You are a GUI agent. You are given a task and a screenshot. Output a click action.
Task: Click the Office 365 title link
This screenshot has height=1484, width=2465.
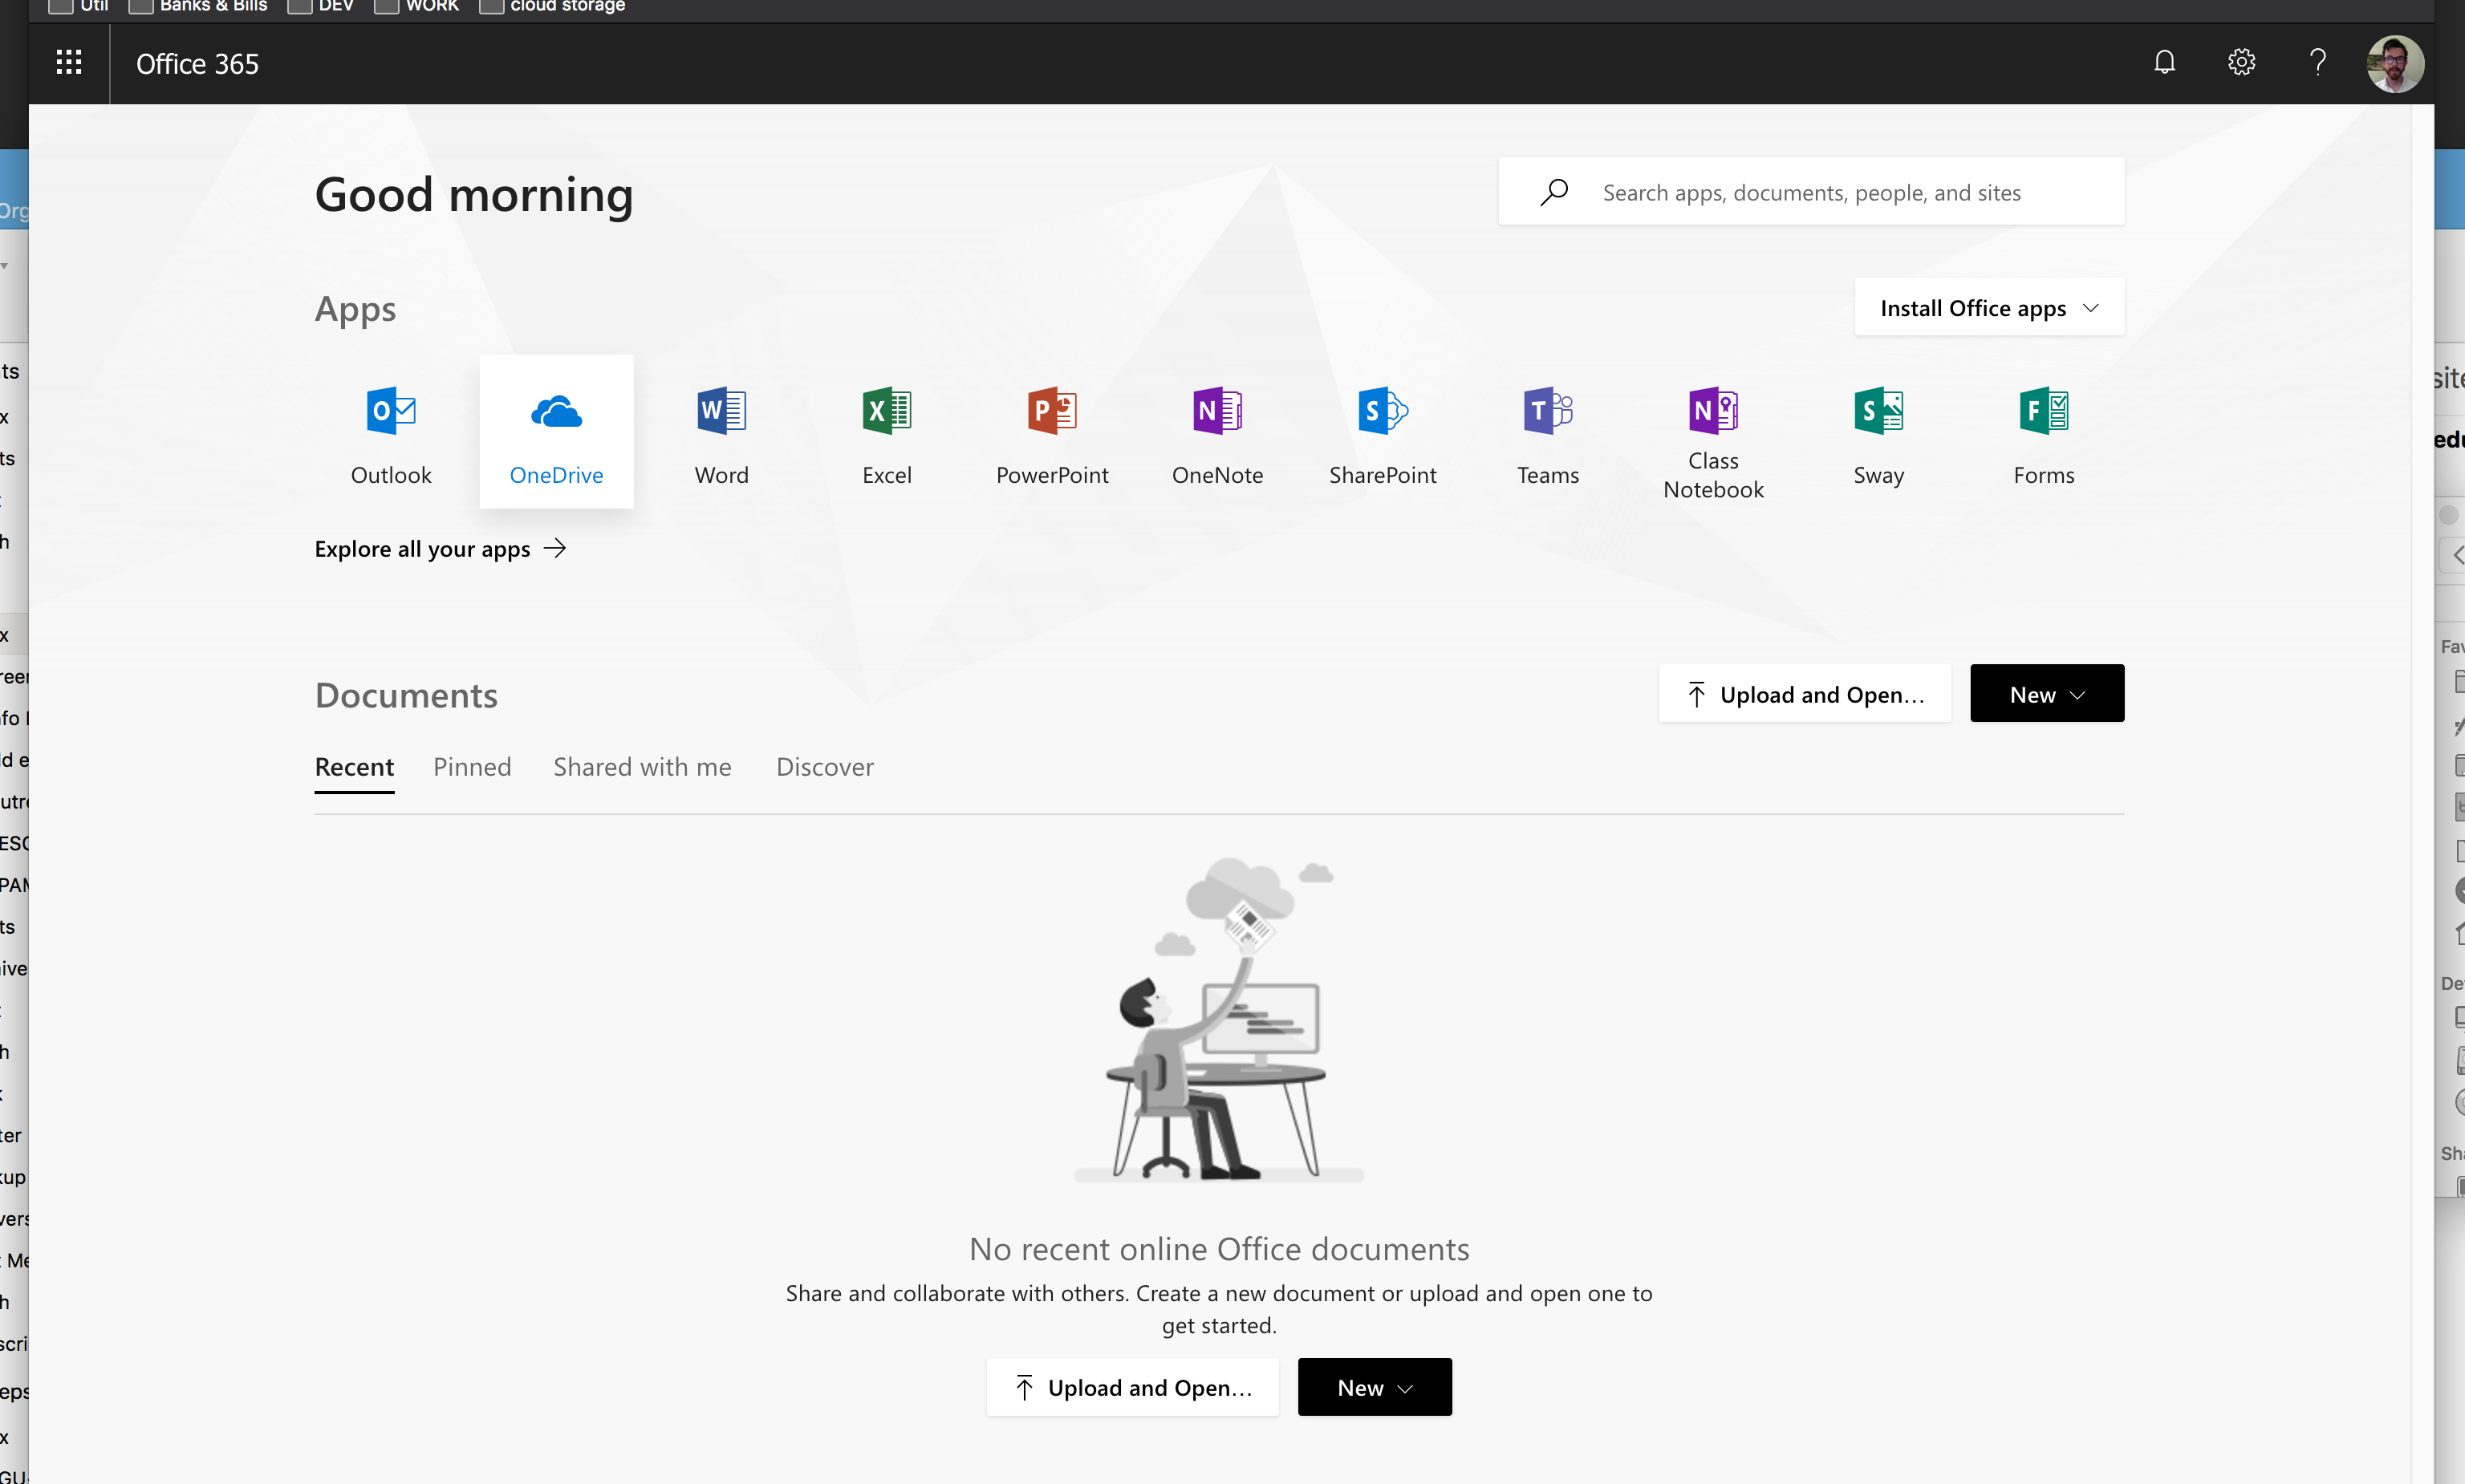pyautogui.click(x=197, y=64)
